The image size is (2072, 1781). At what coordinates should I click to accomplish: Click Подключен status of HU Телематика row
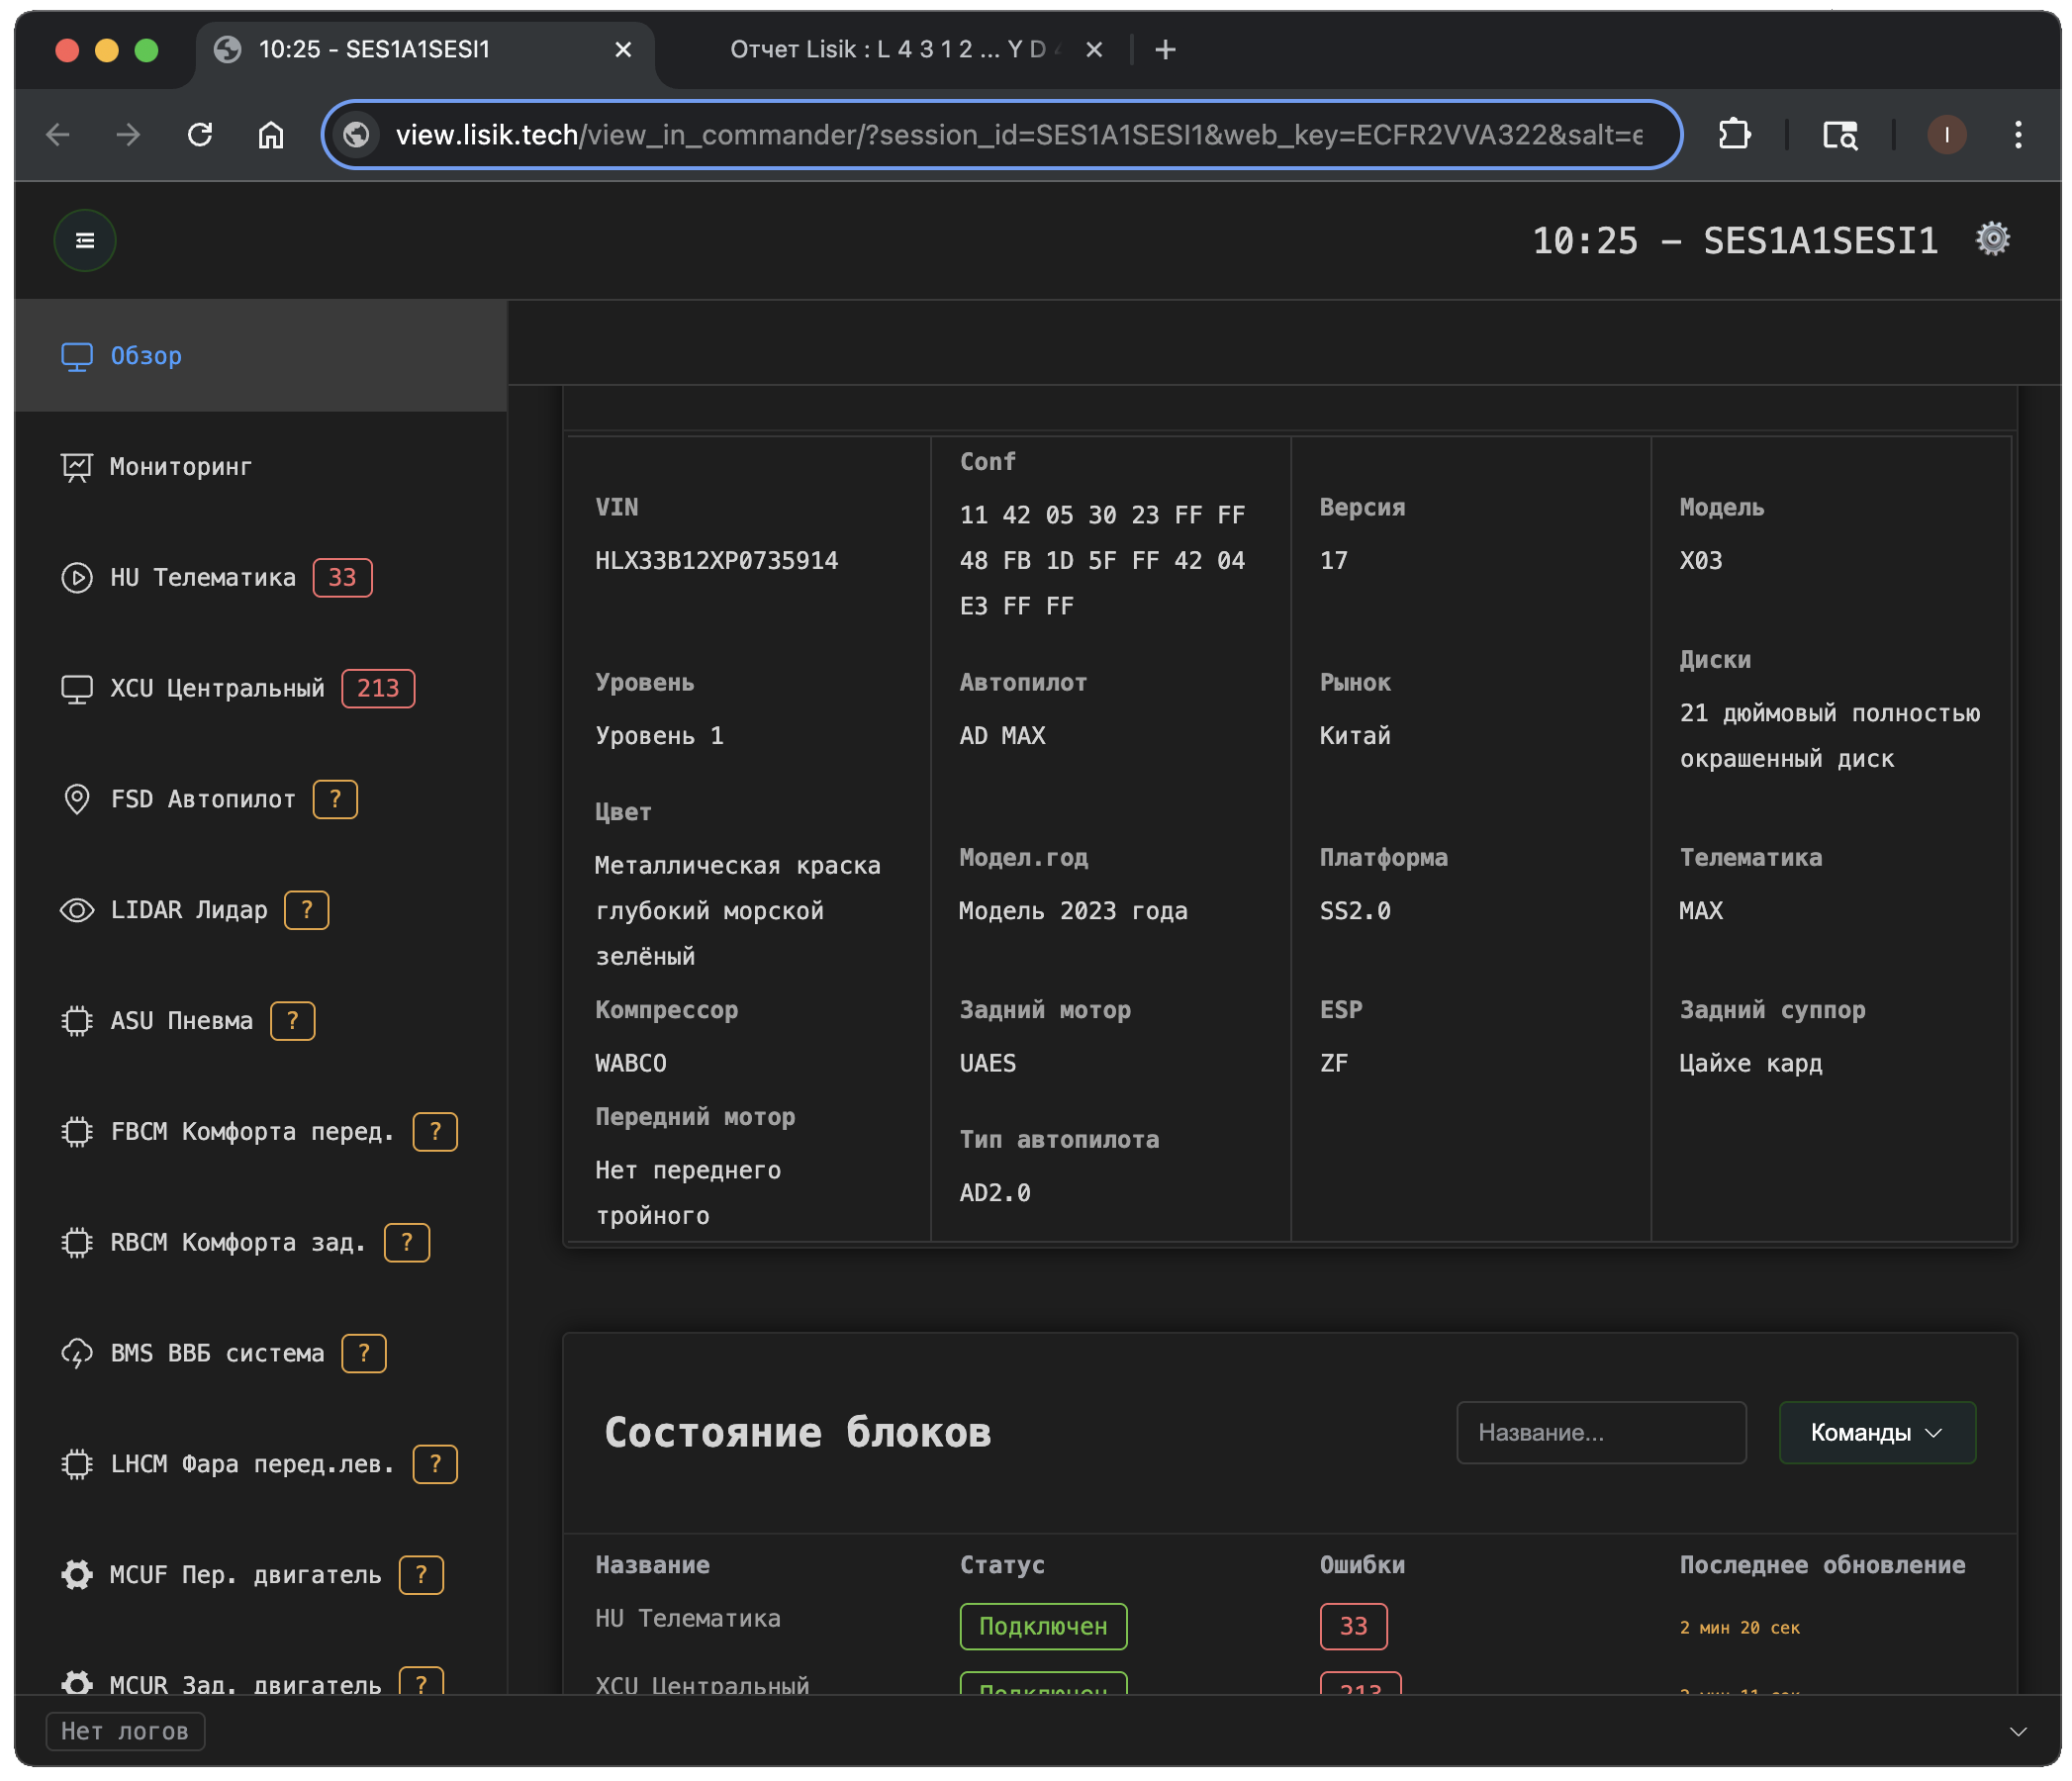click(1043, 1628)
